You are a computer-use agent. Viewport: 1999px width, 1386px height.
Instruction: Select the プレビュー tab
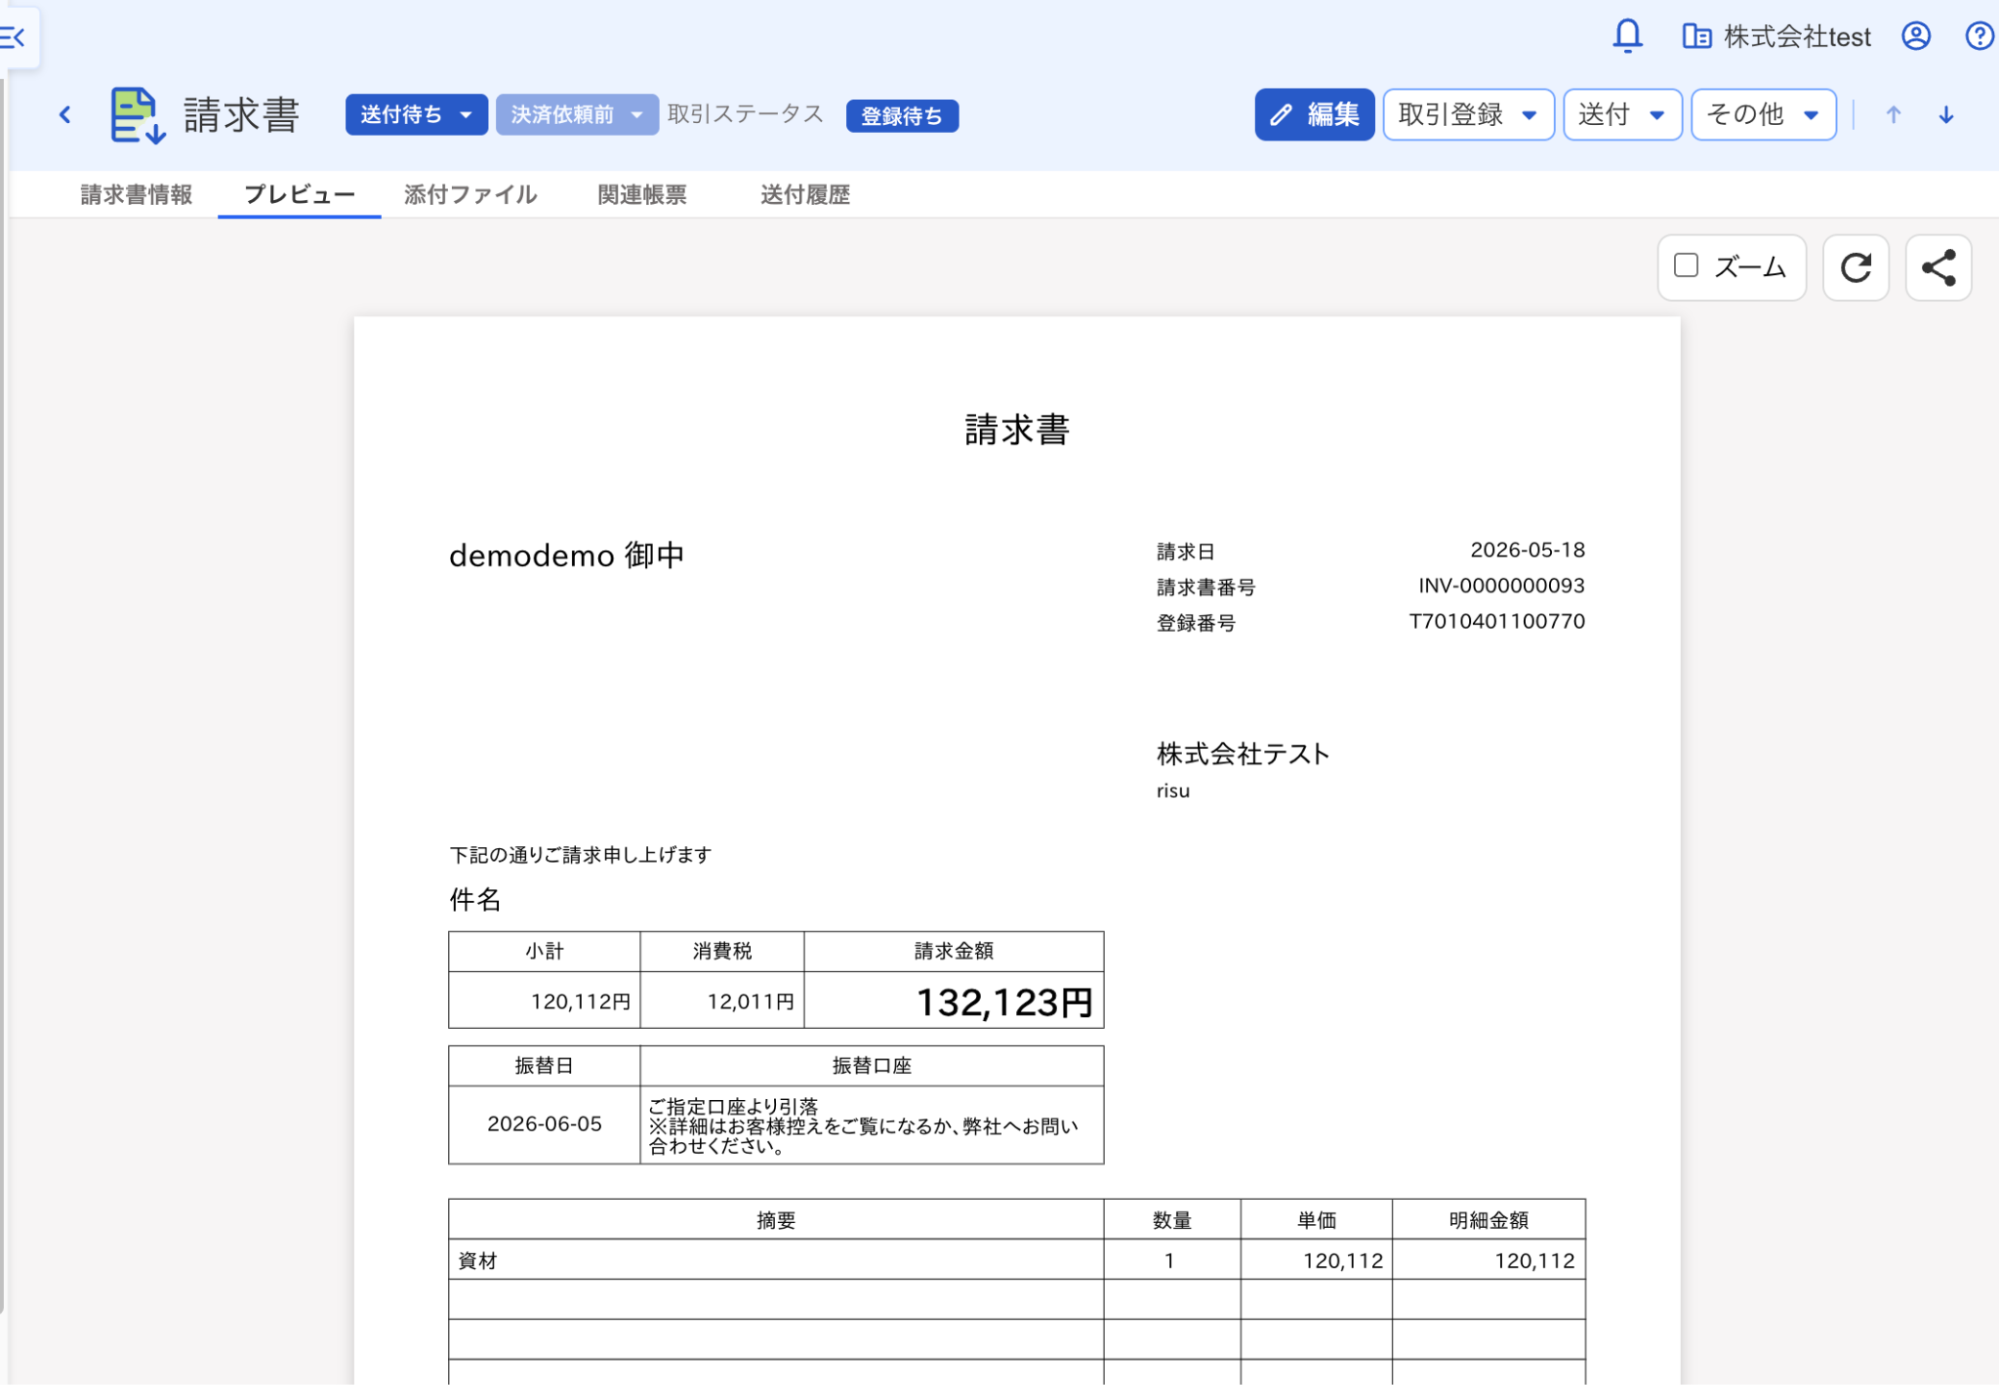tap(299, 195)
